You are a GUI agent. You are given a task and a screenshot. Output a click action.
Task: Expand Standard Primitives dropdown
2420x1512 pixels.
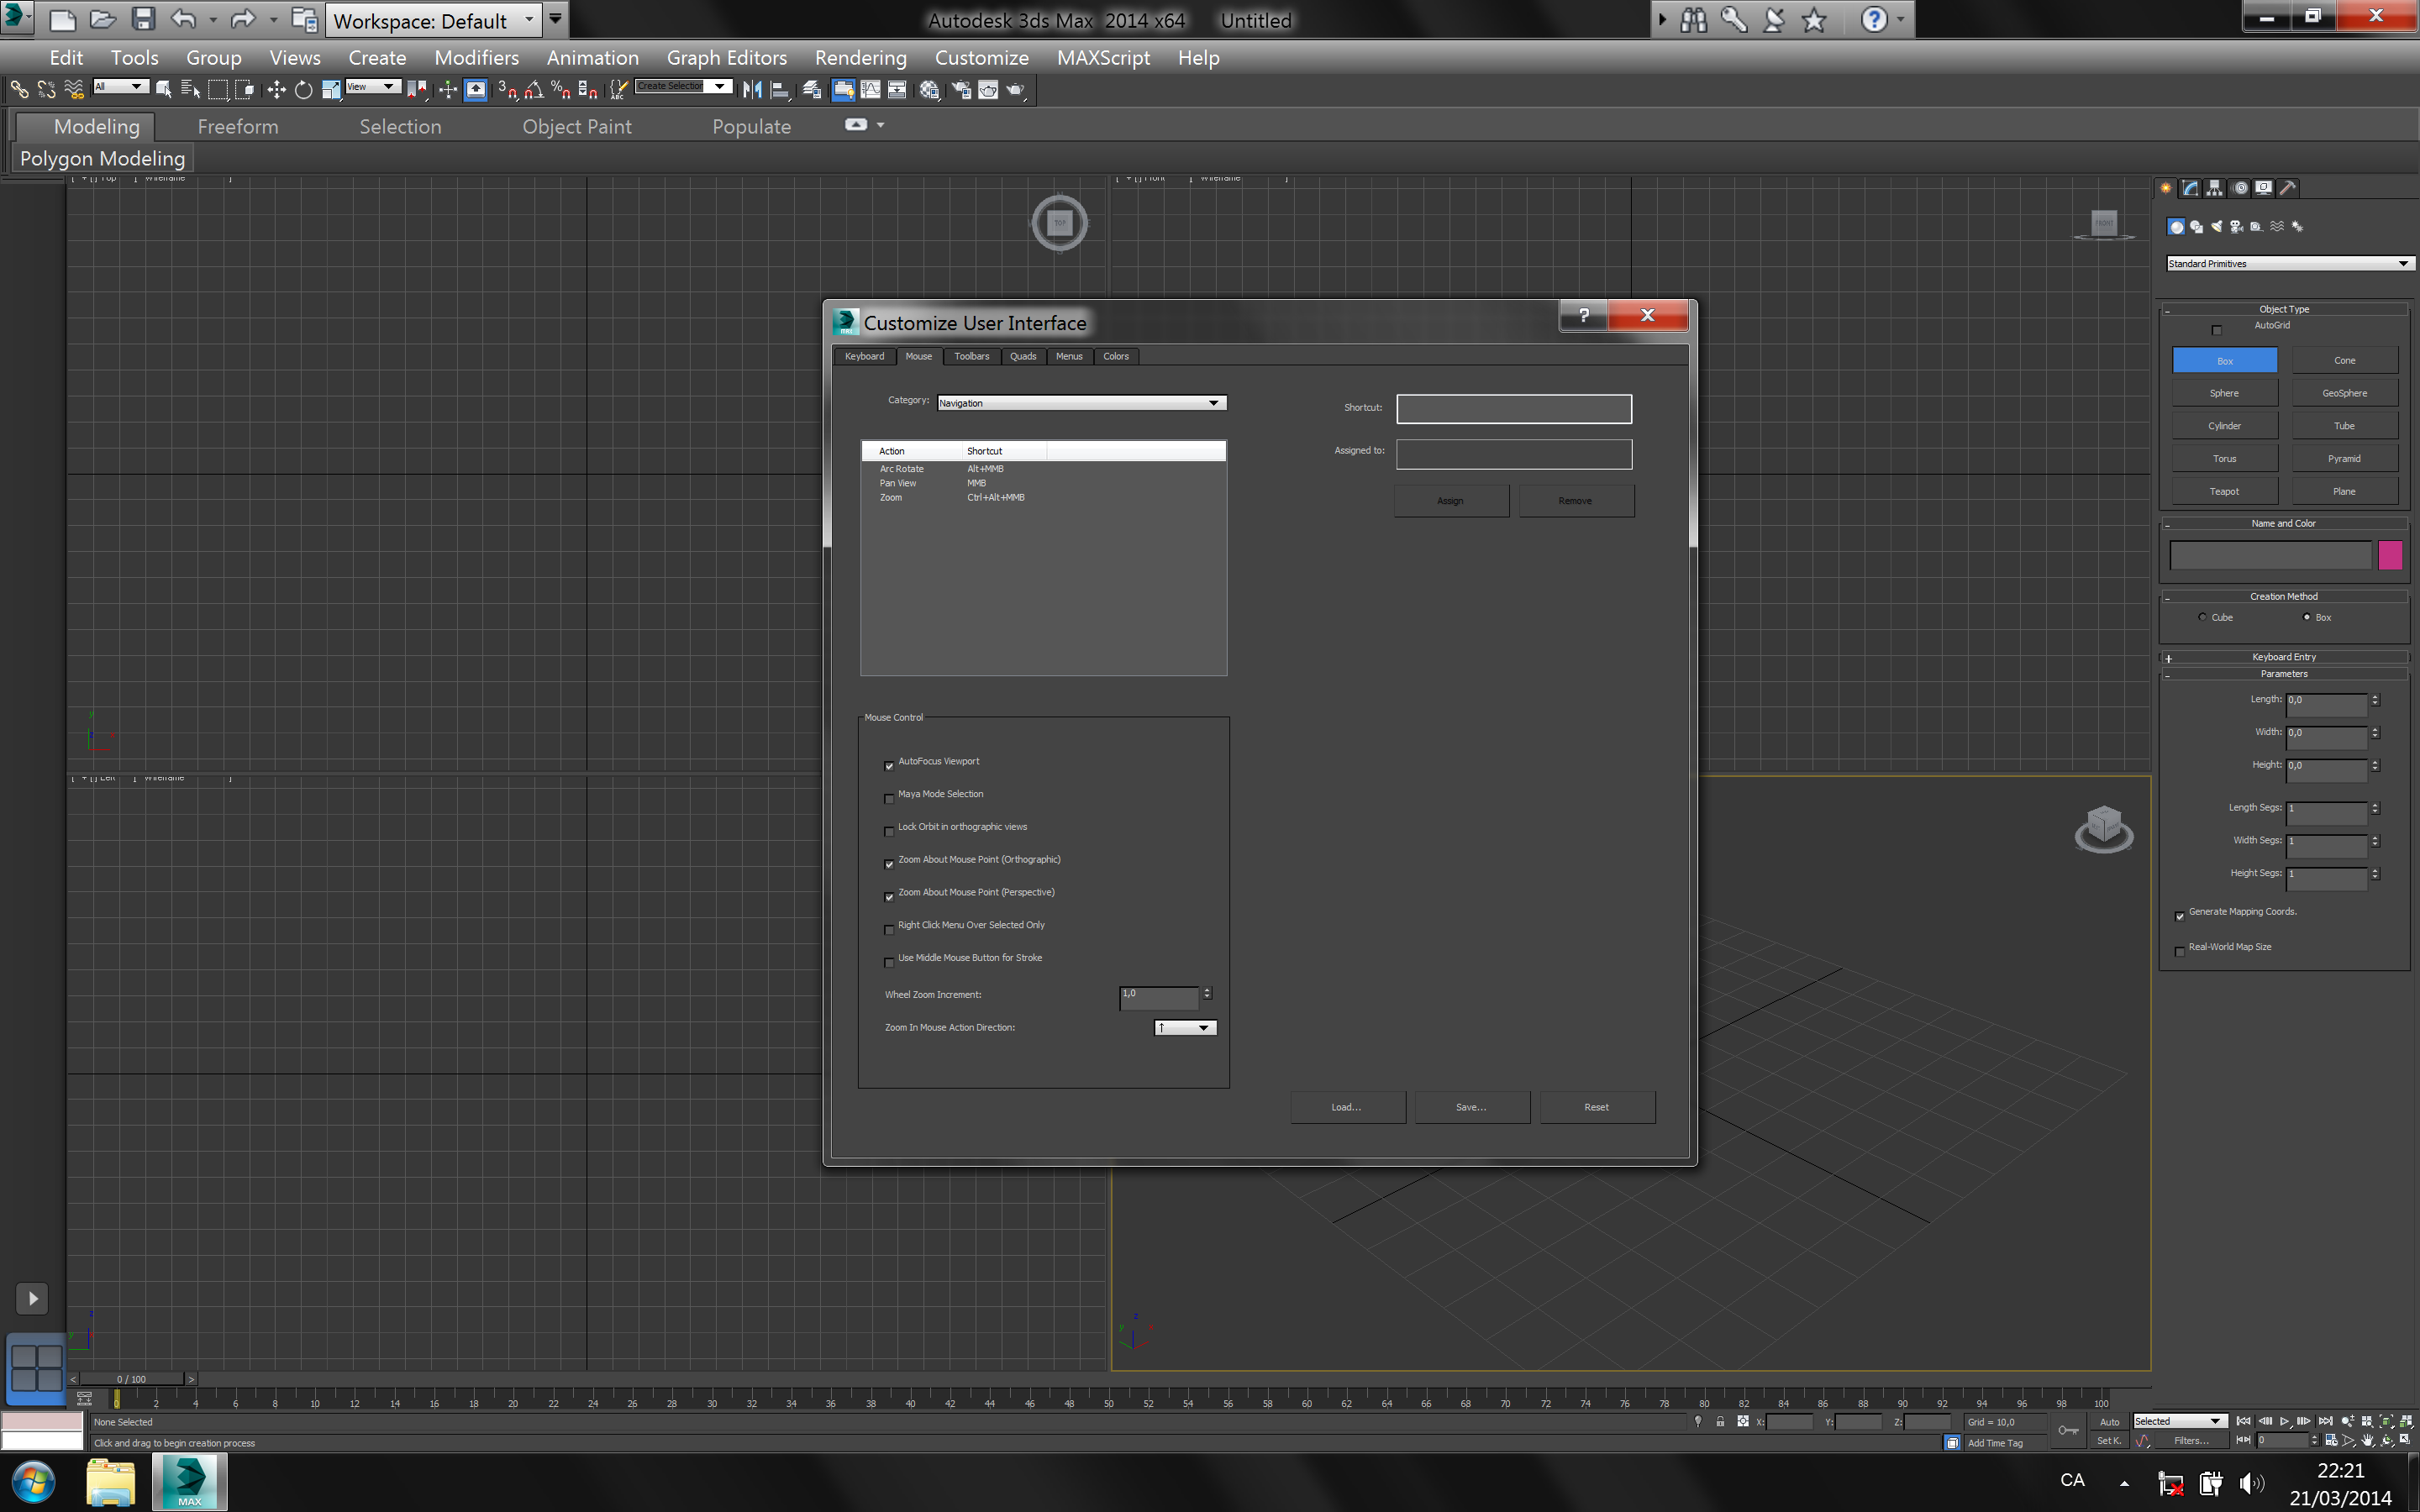point(2289,264)
